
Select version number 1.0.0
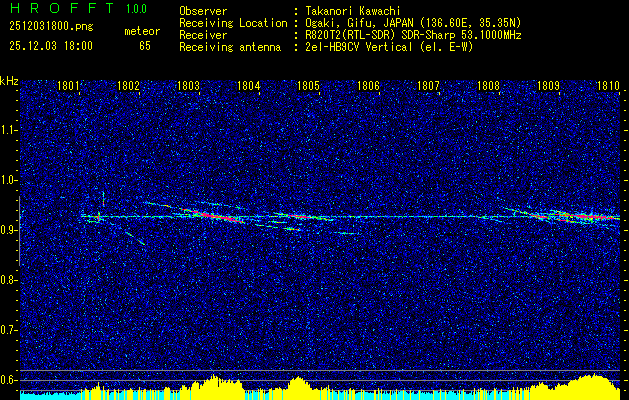136,9
